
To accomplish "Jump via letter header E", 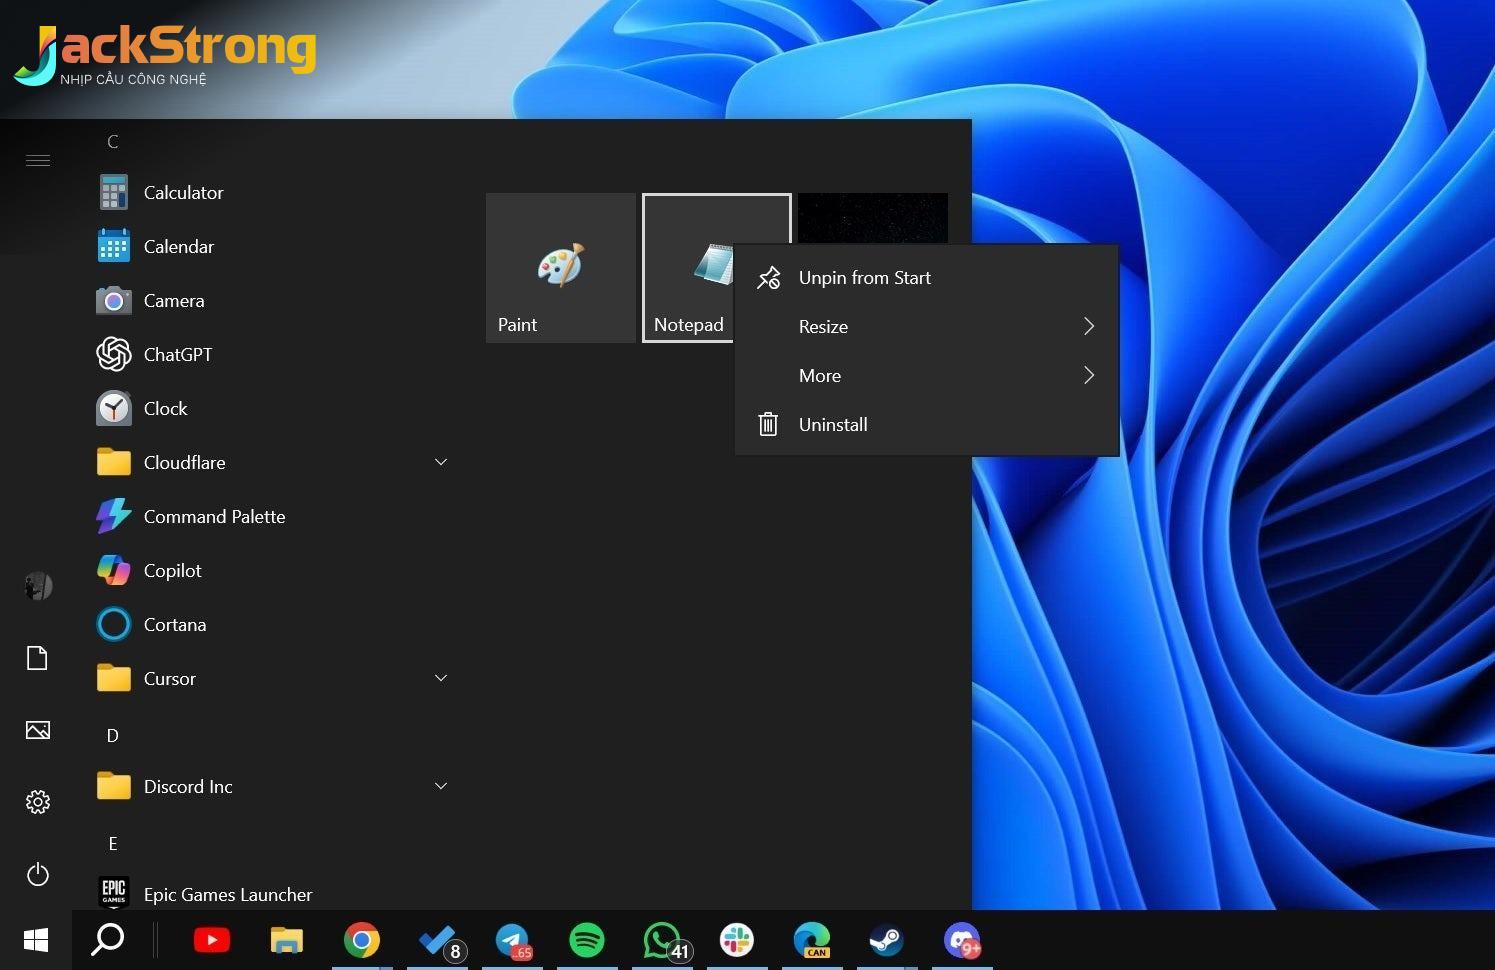I will (113, 844).
